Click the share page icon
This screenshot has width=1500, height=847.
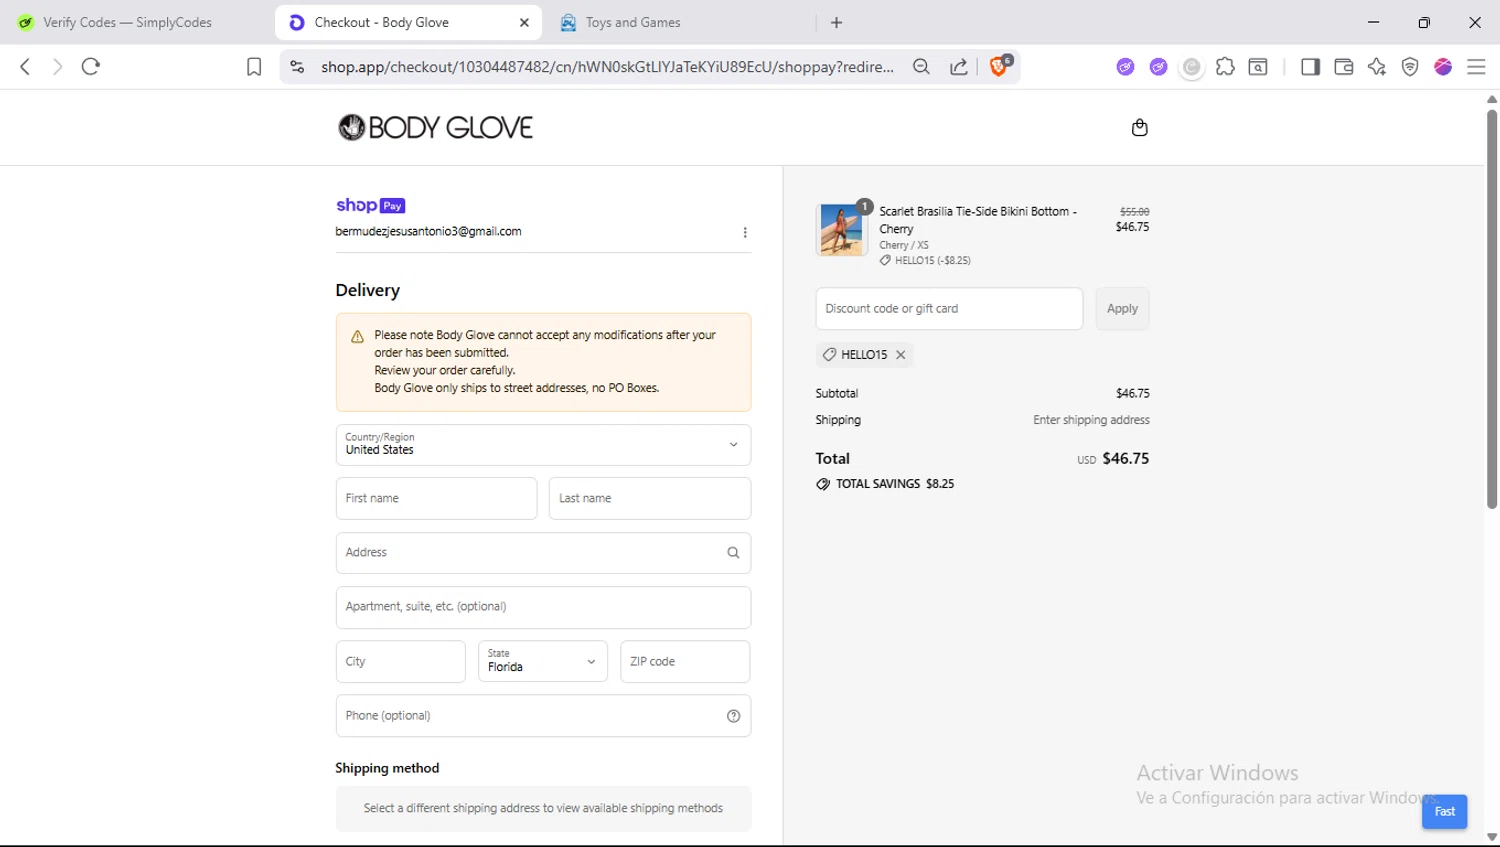(958, 67)
